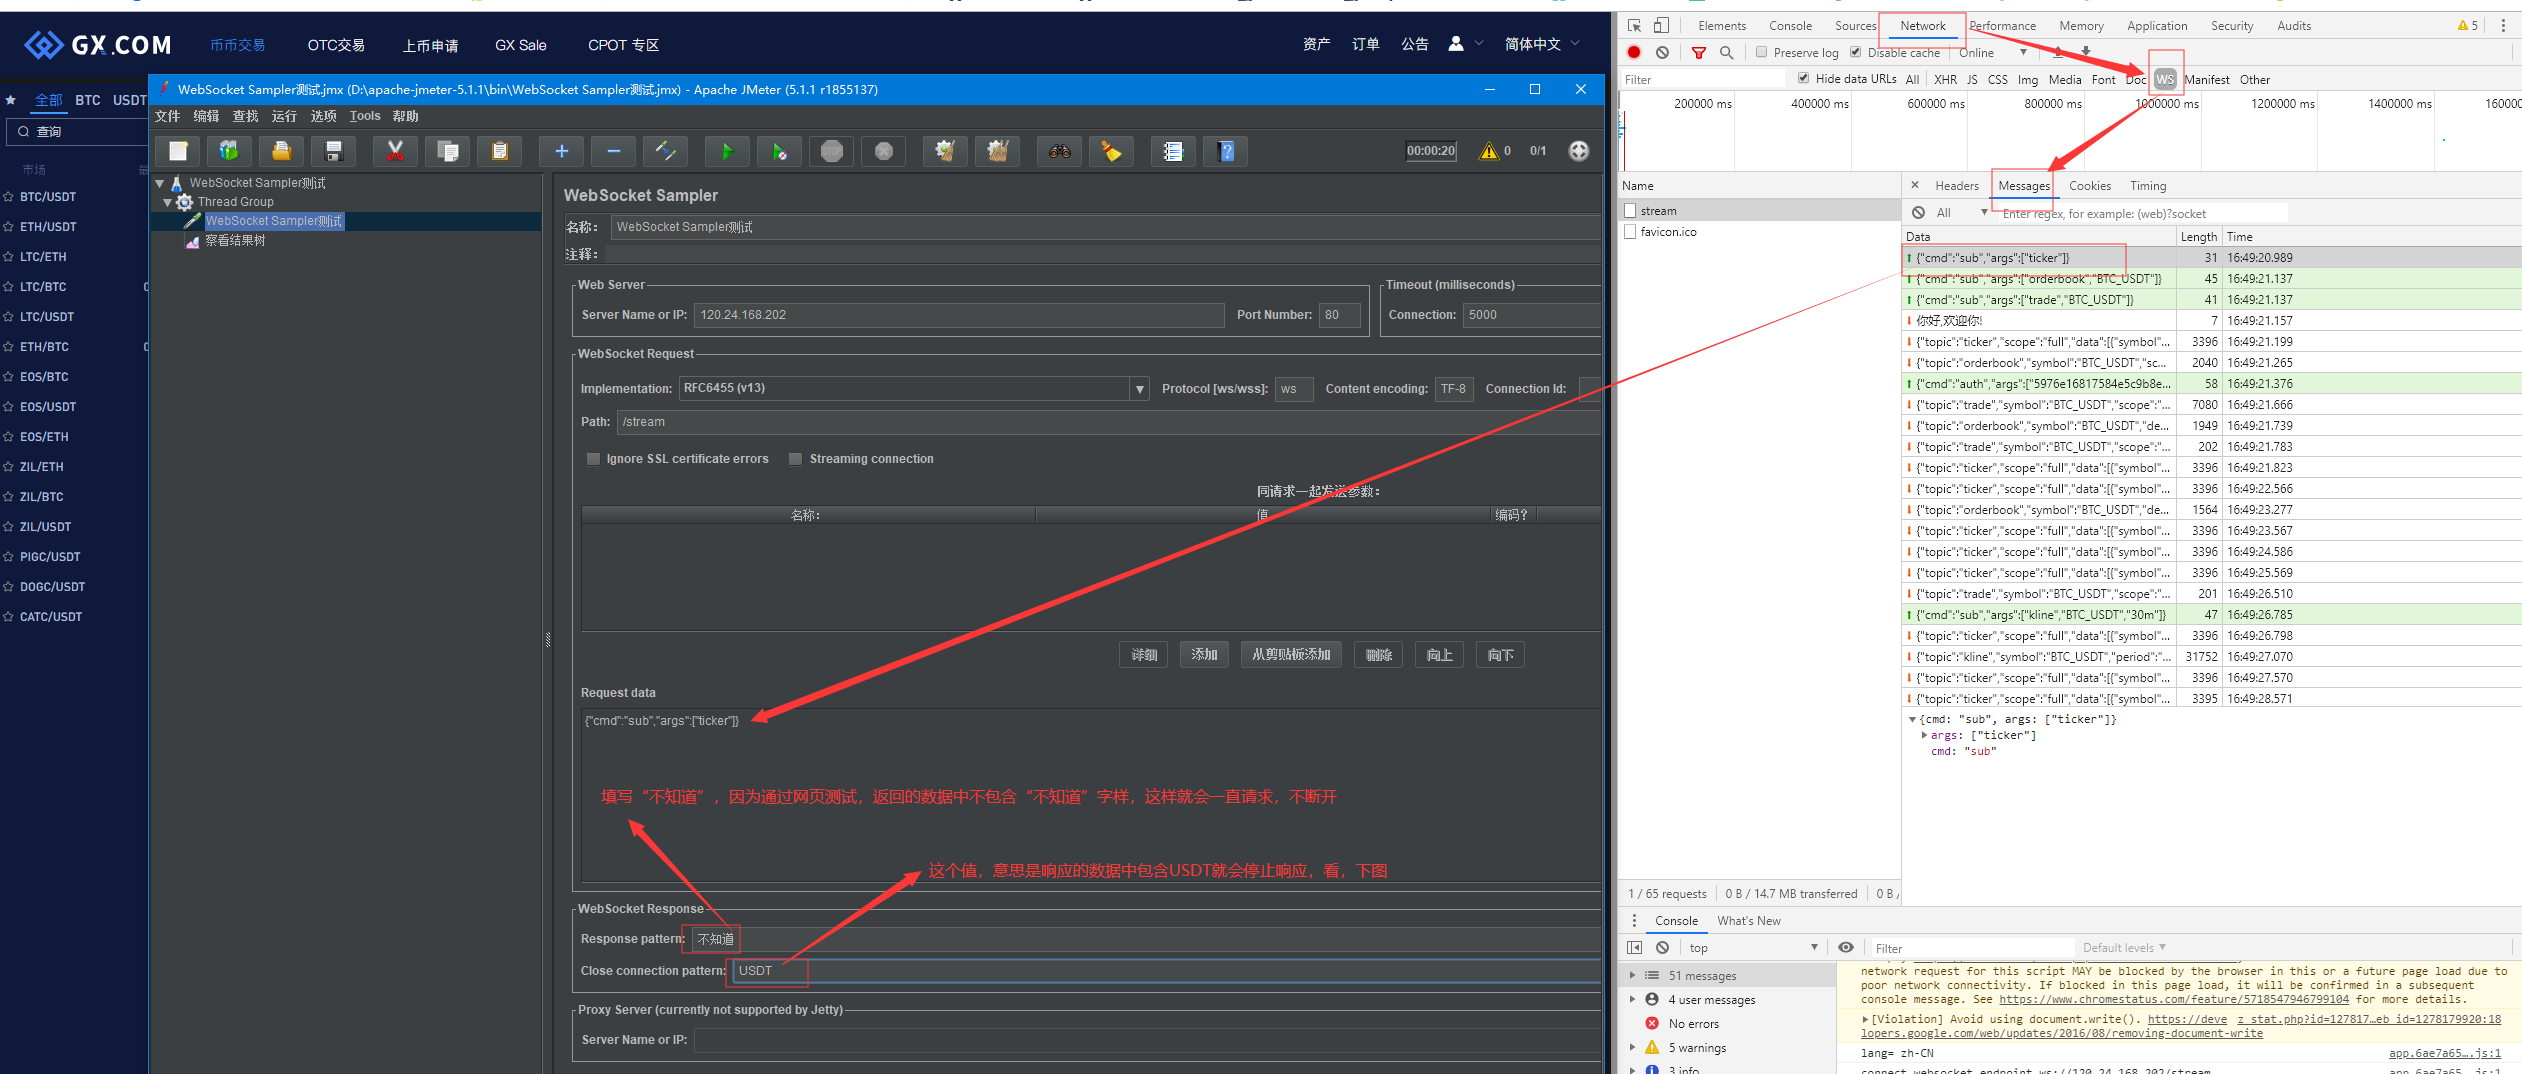
Task: Click the Expand all plus icon
Action: coord(562,151)
